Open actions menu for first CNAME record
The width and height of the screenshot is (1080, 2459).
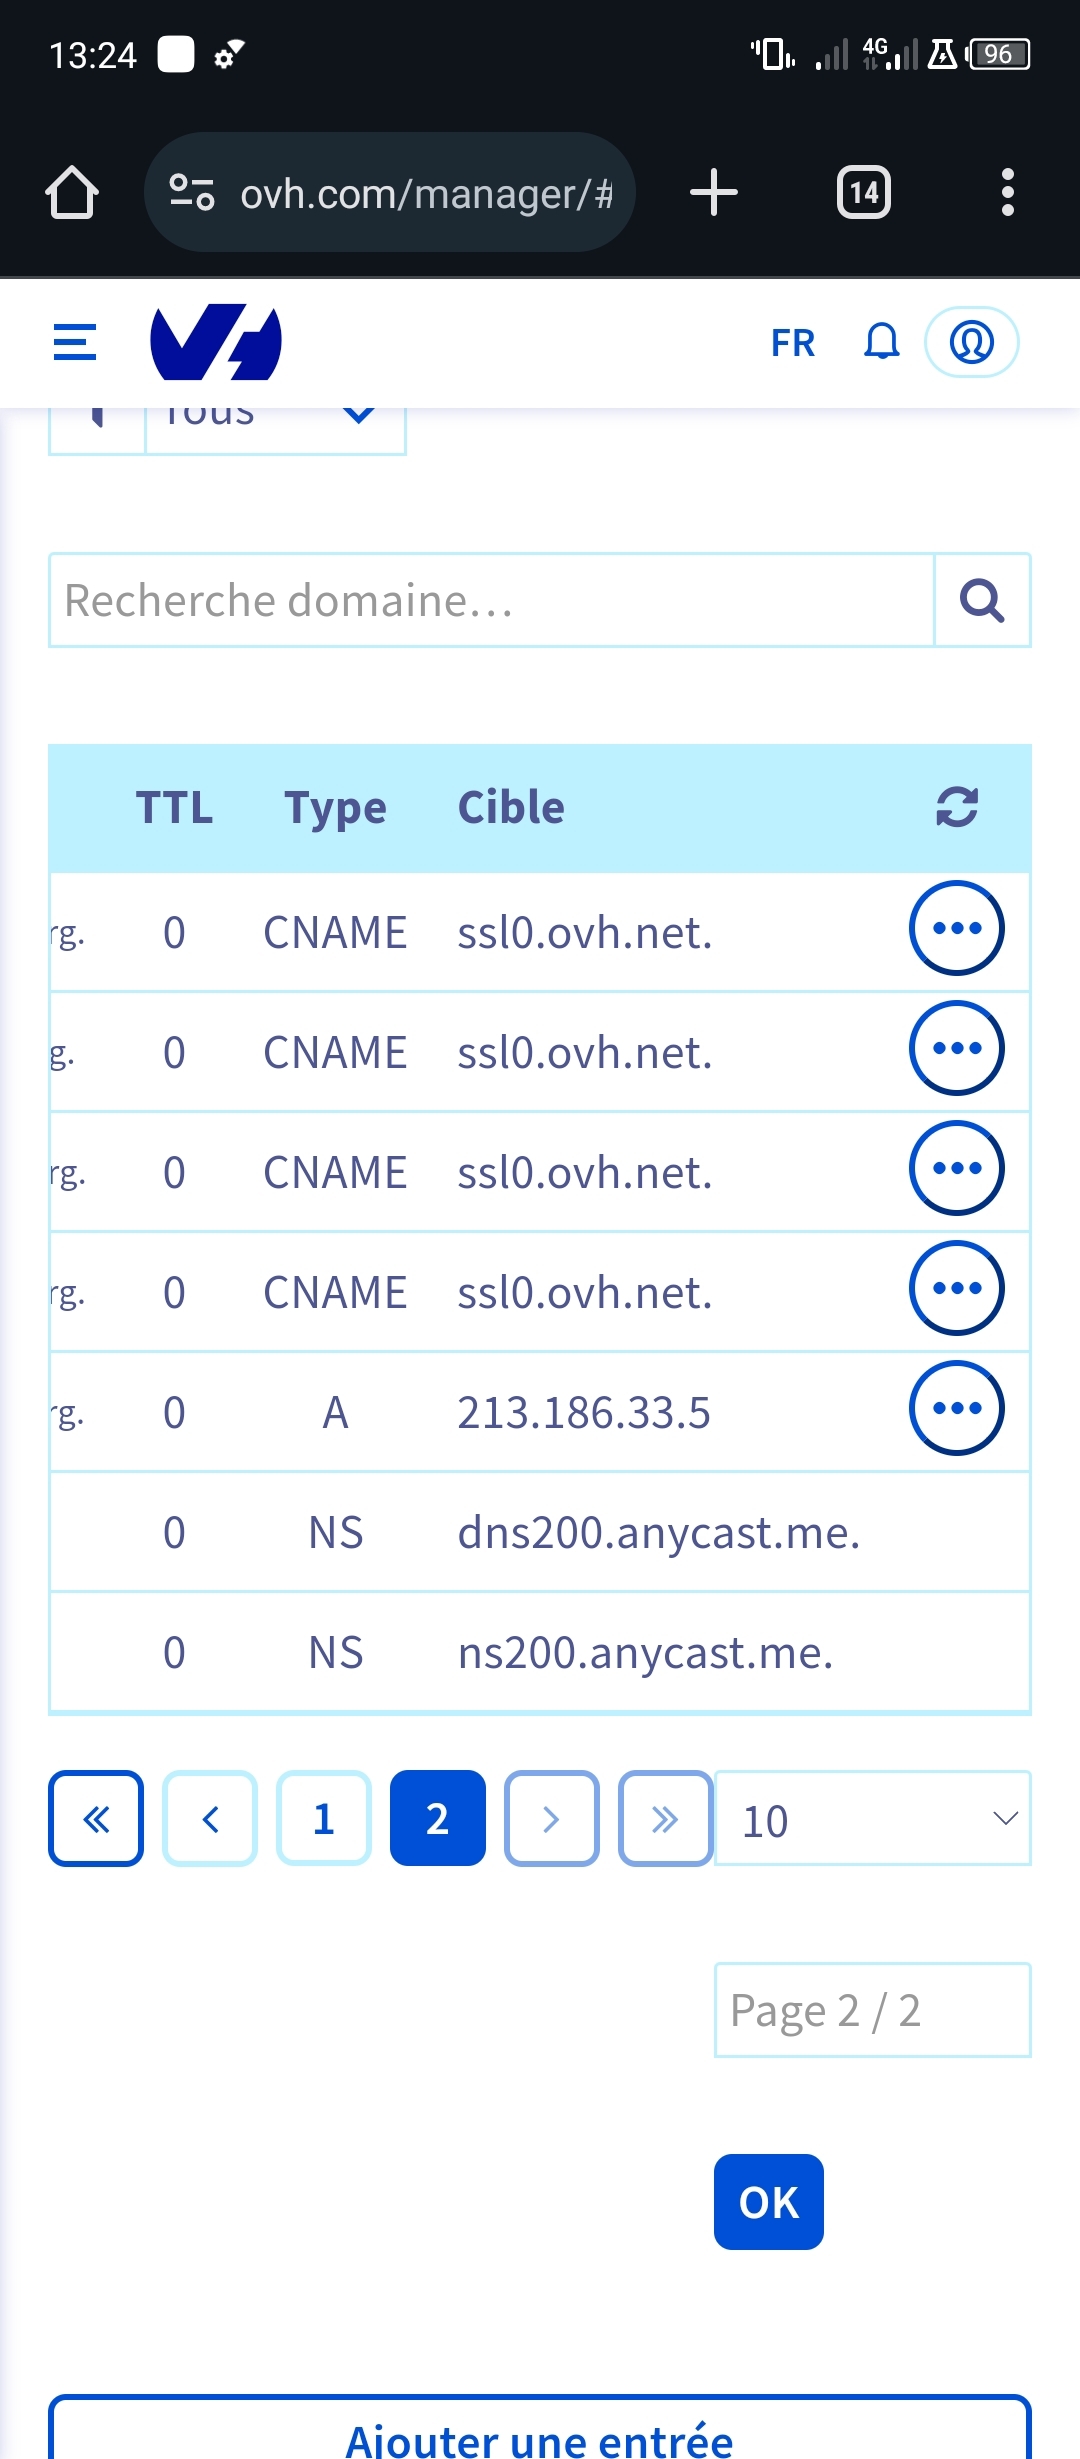(956, 928)
